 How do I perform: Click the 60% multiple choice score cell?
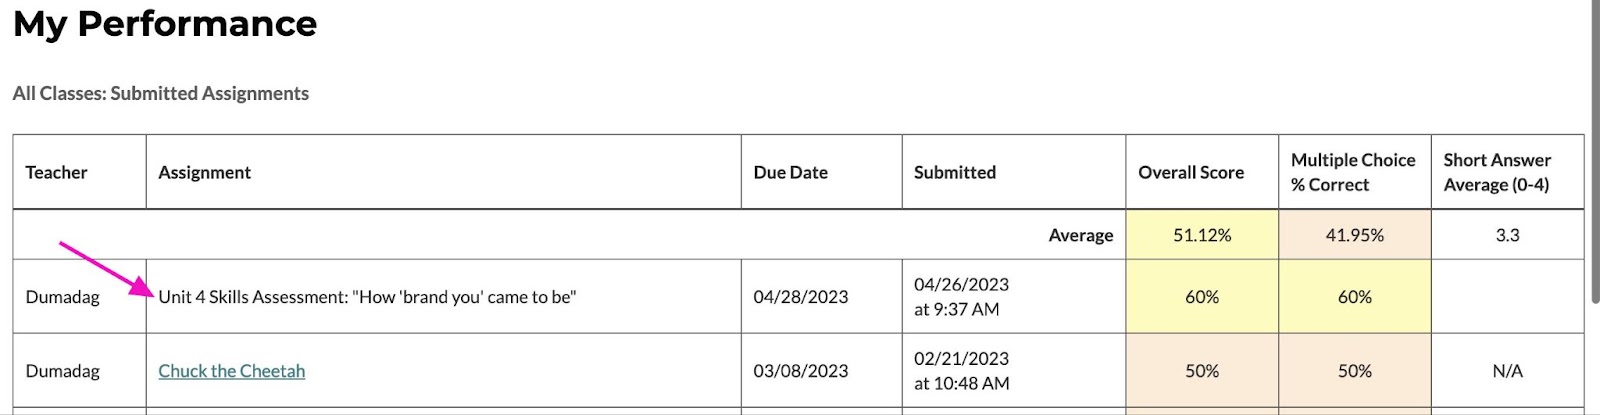tap(1355, 297)
